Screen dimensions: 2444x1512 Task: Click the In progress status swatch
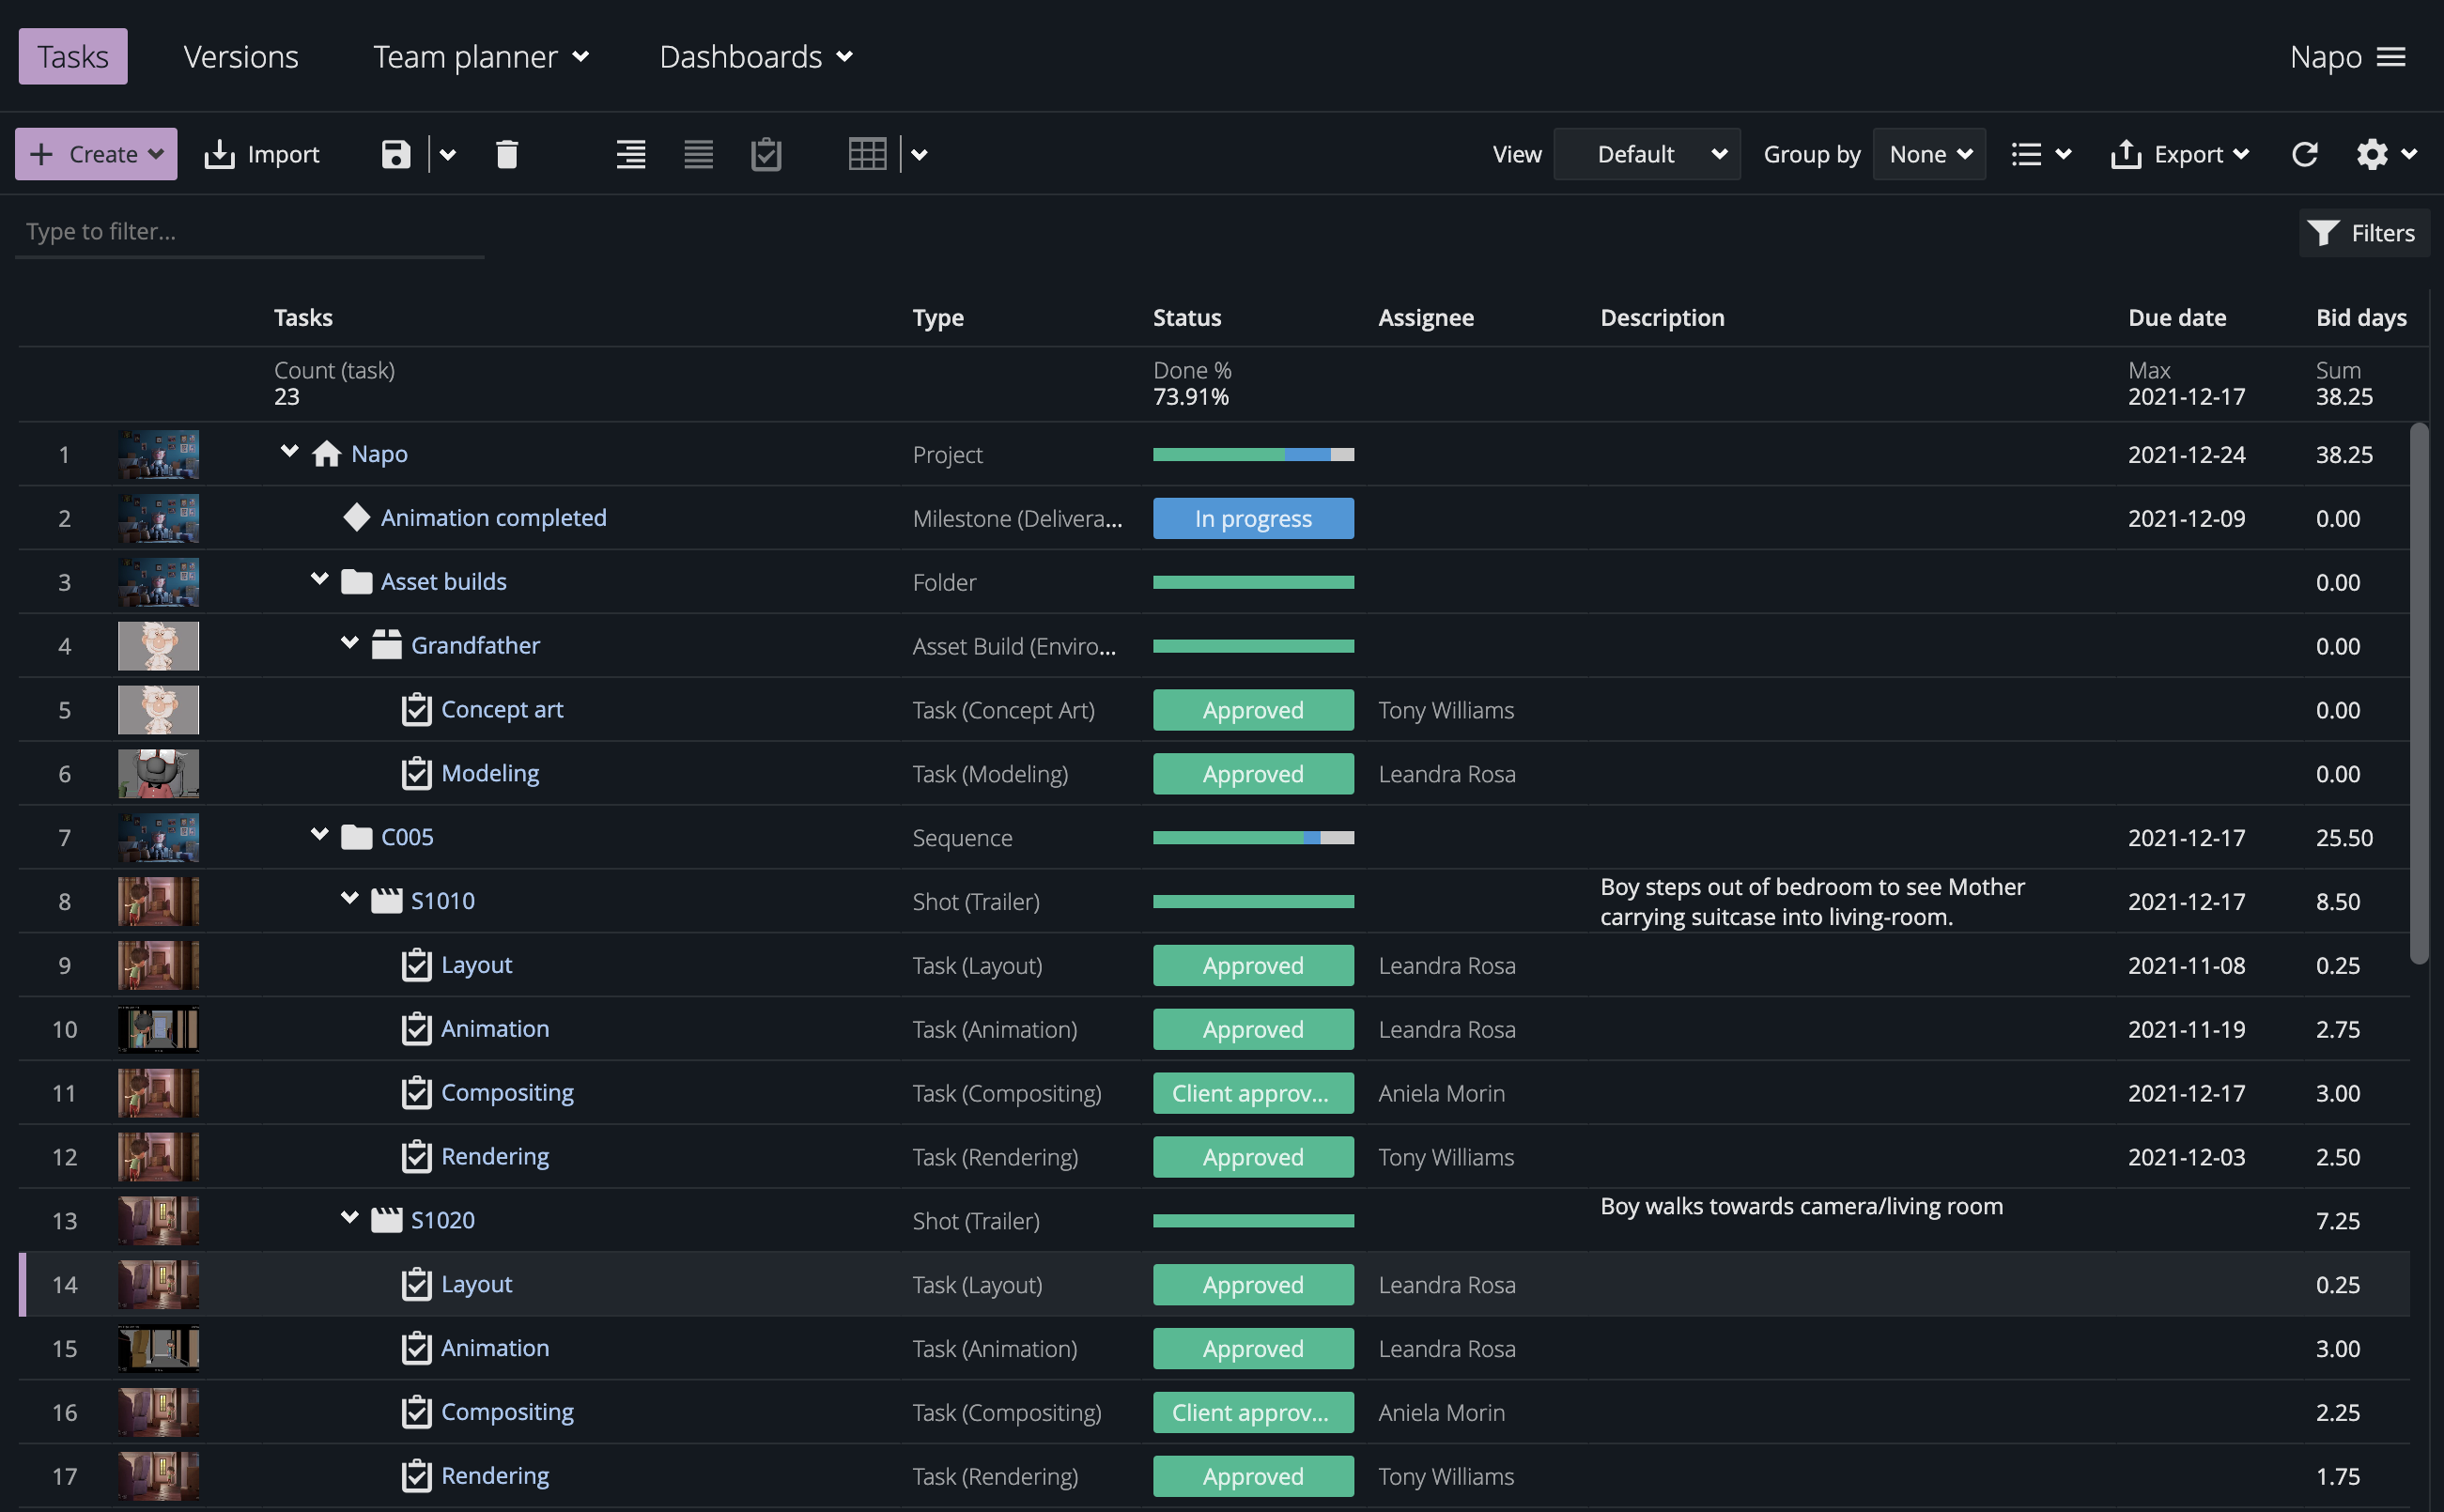pos(1252,518)
